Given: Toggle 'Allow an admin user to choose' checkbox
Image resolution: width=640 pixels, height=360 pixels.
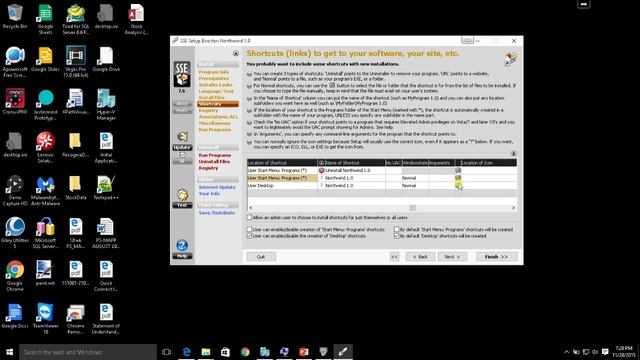Looking at the screenshot, I should (249, 218).
